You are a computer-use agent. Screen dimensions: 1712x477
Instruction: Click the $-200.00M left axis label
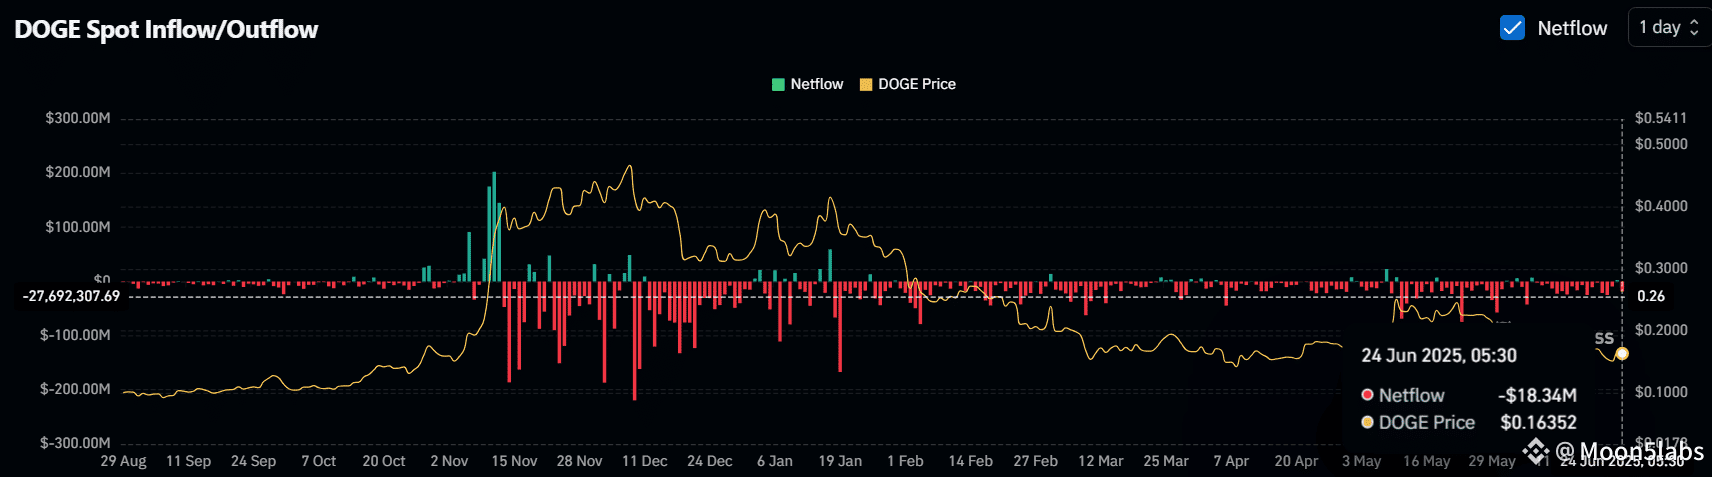(75, 389)
